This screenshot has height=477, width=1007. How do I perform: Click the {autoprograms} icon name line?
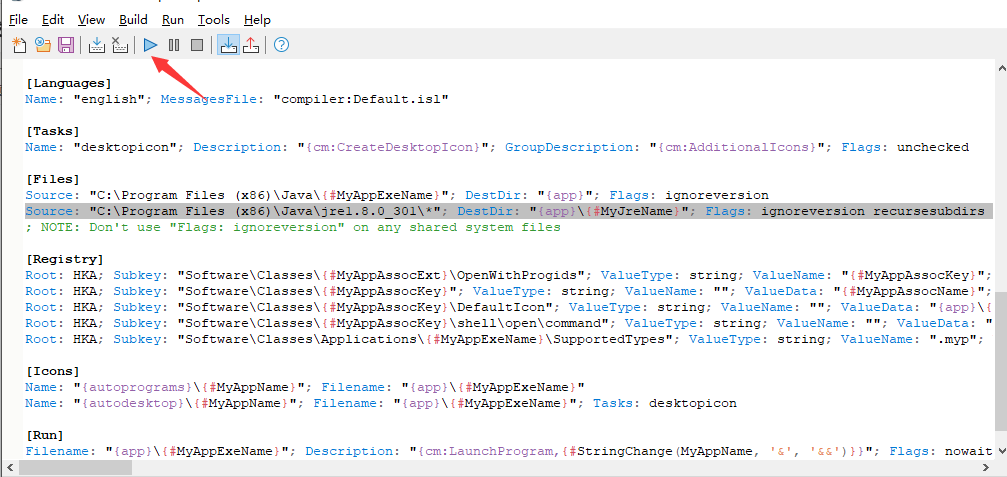coord(305,388)
